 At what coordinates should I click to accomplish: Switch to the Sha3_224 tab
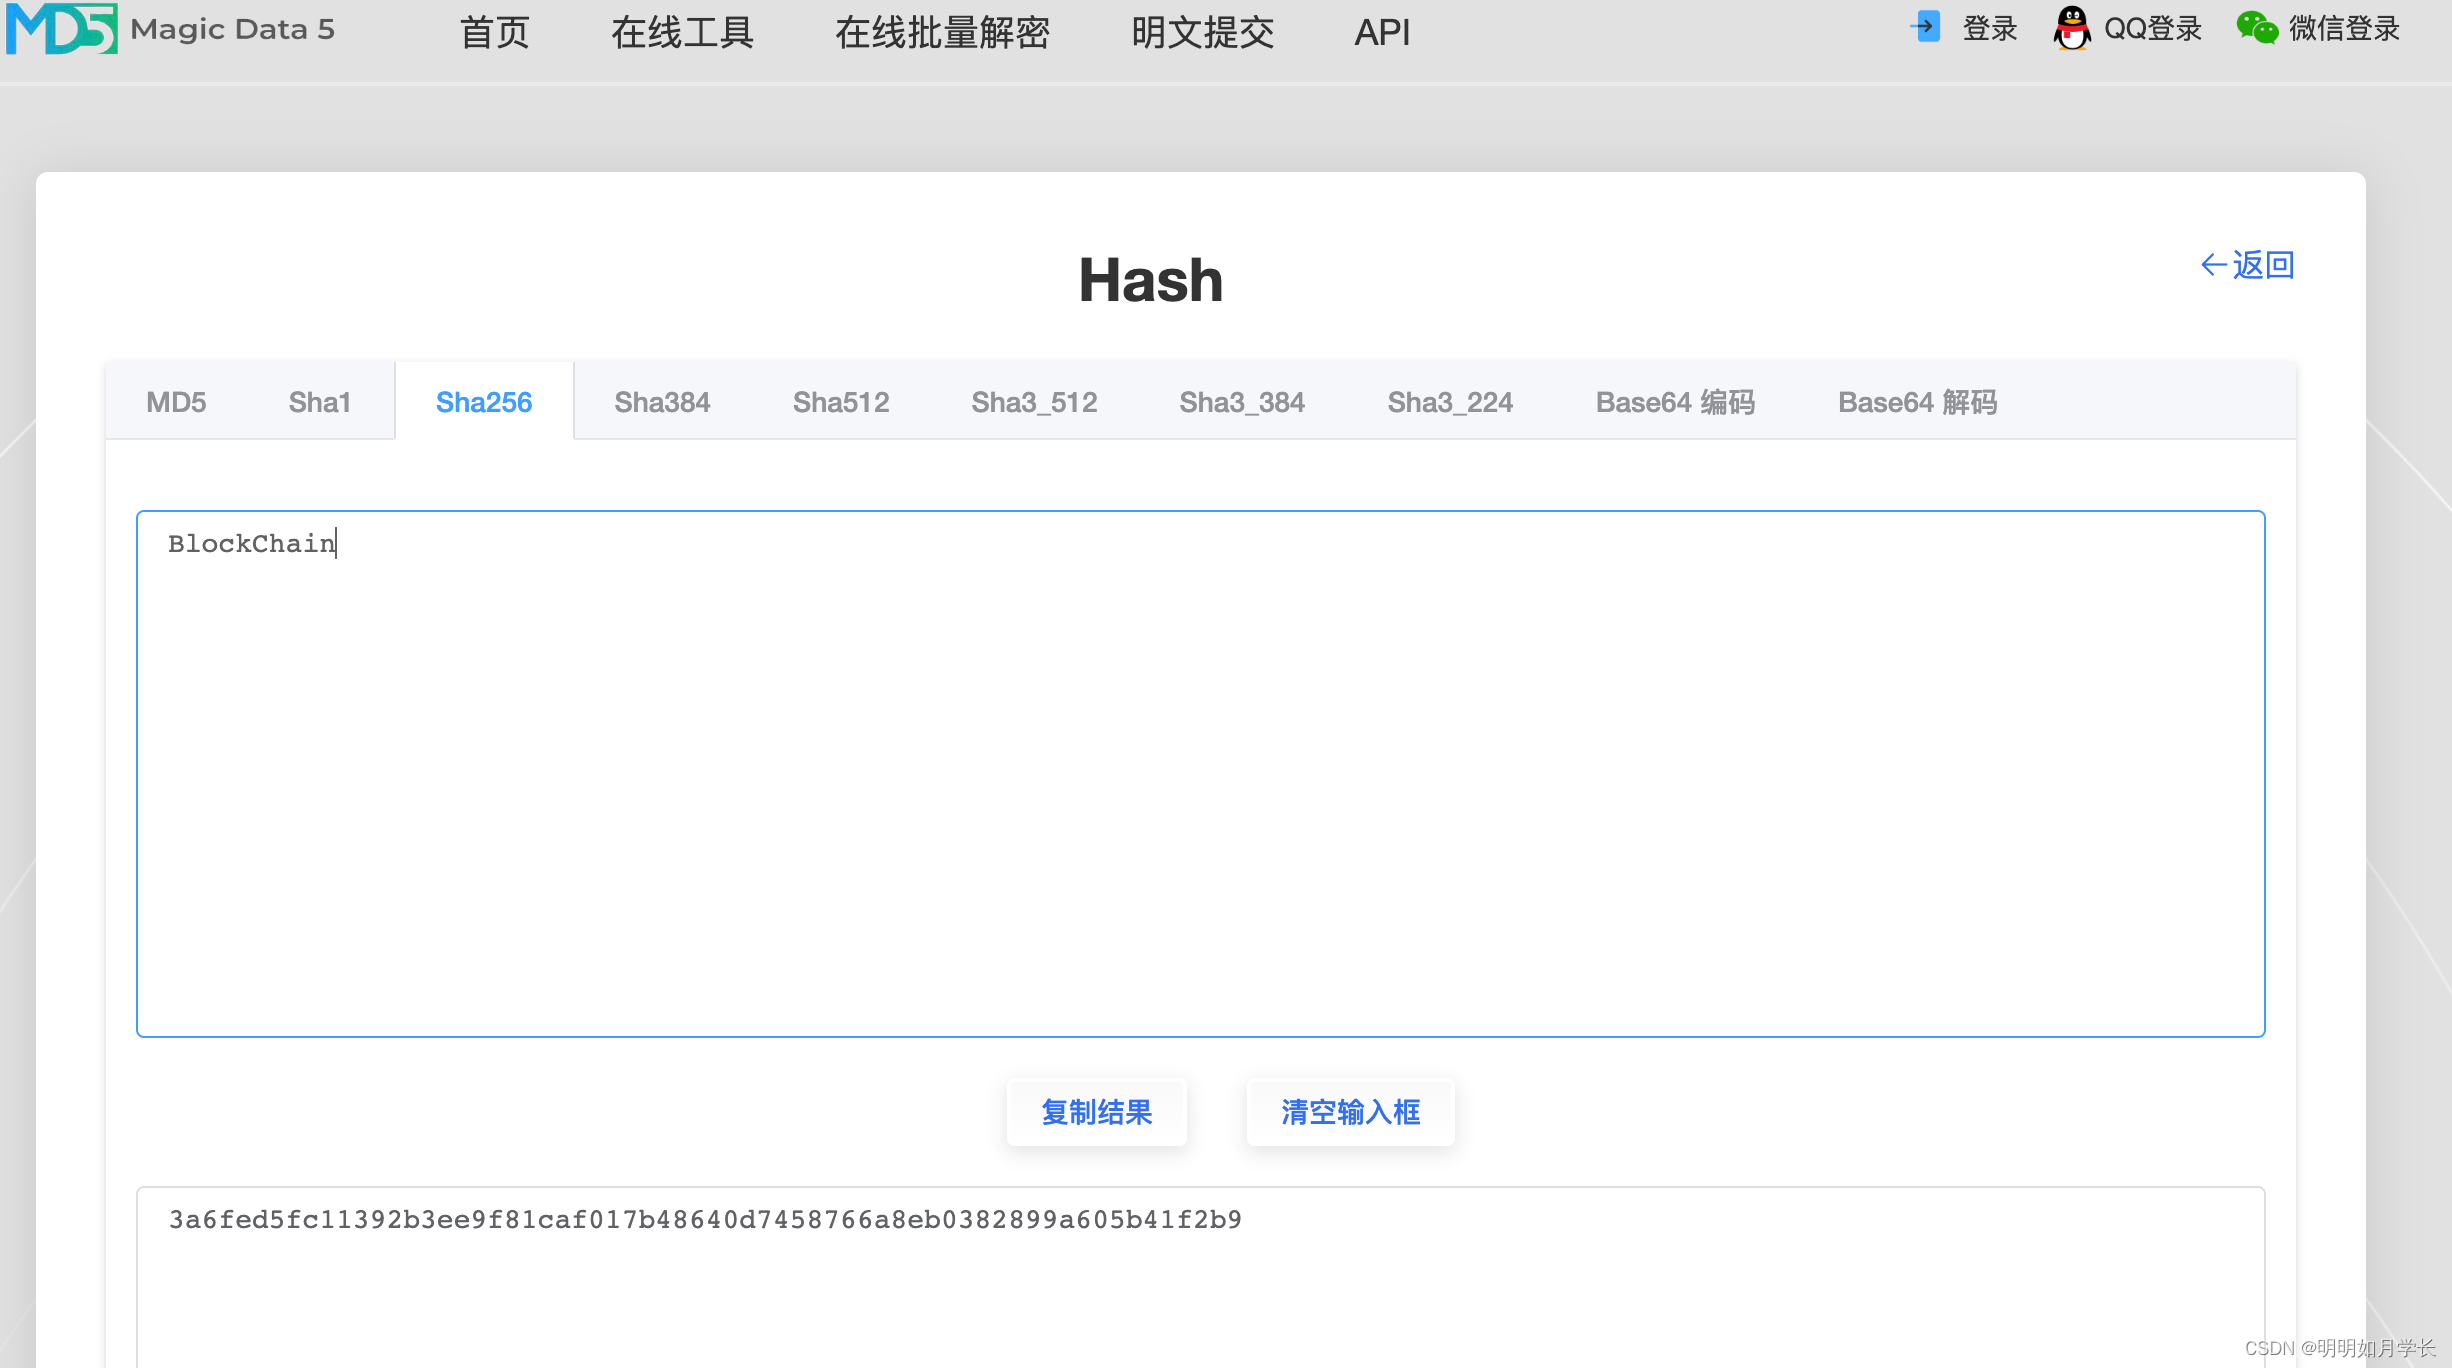1450,401
